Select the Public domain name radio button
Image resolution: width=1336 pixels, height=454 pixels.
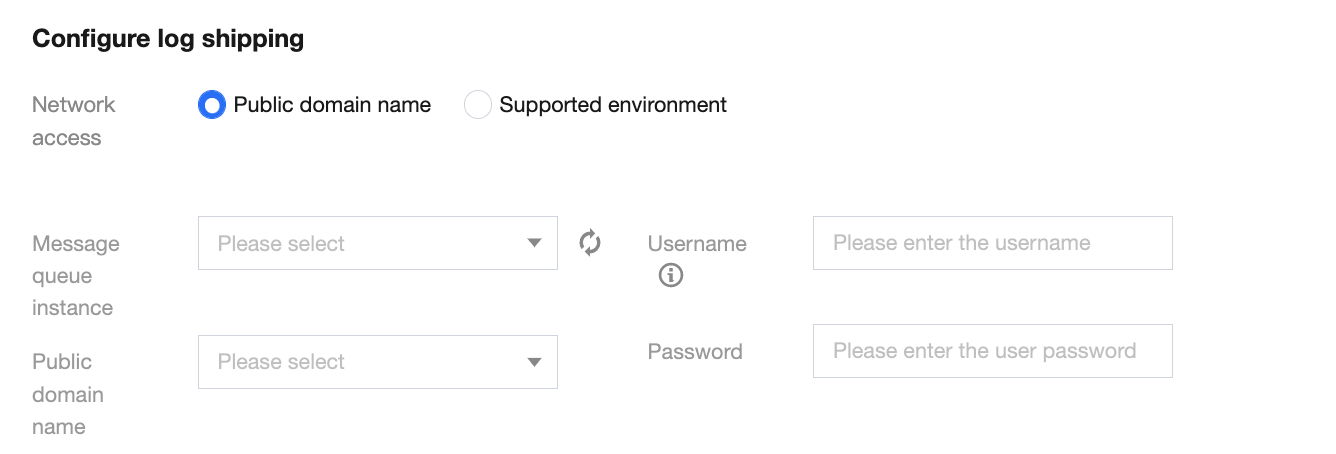point(212,104)
